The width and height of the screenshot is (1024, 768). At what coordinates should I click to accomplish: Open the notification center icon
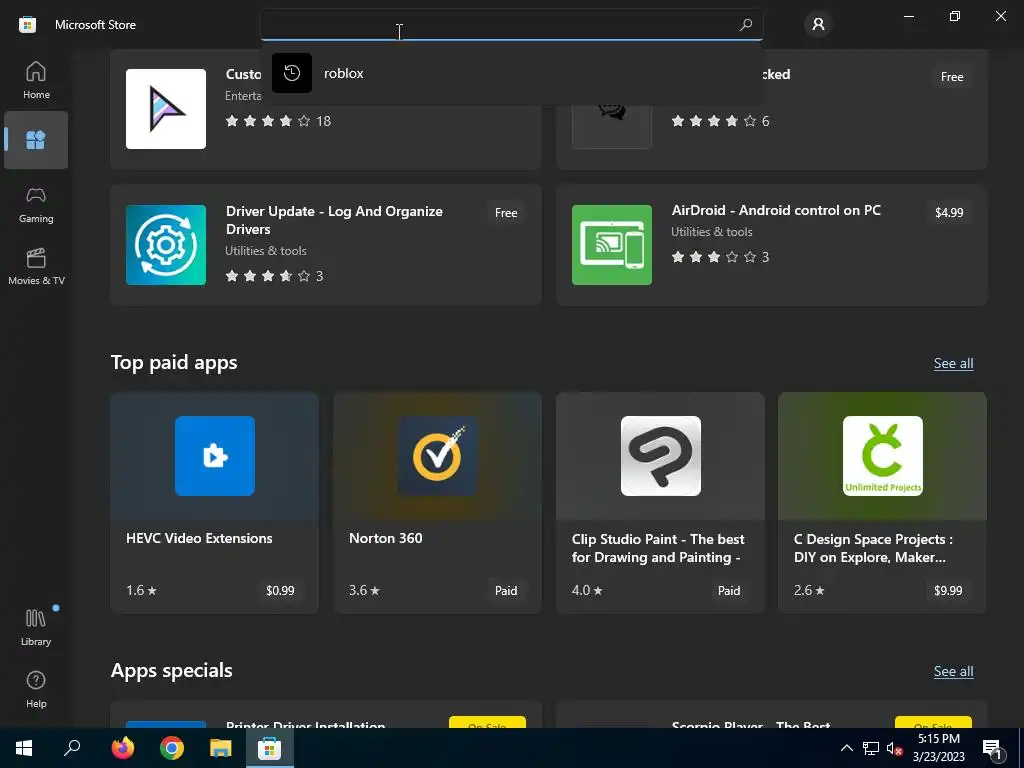click(x=993, y=748)
